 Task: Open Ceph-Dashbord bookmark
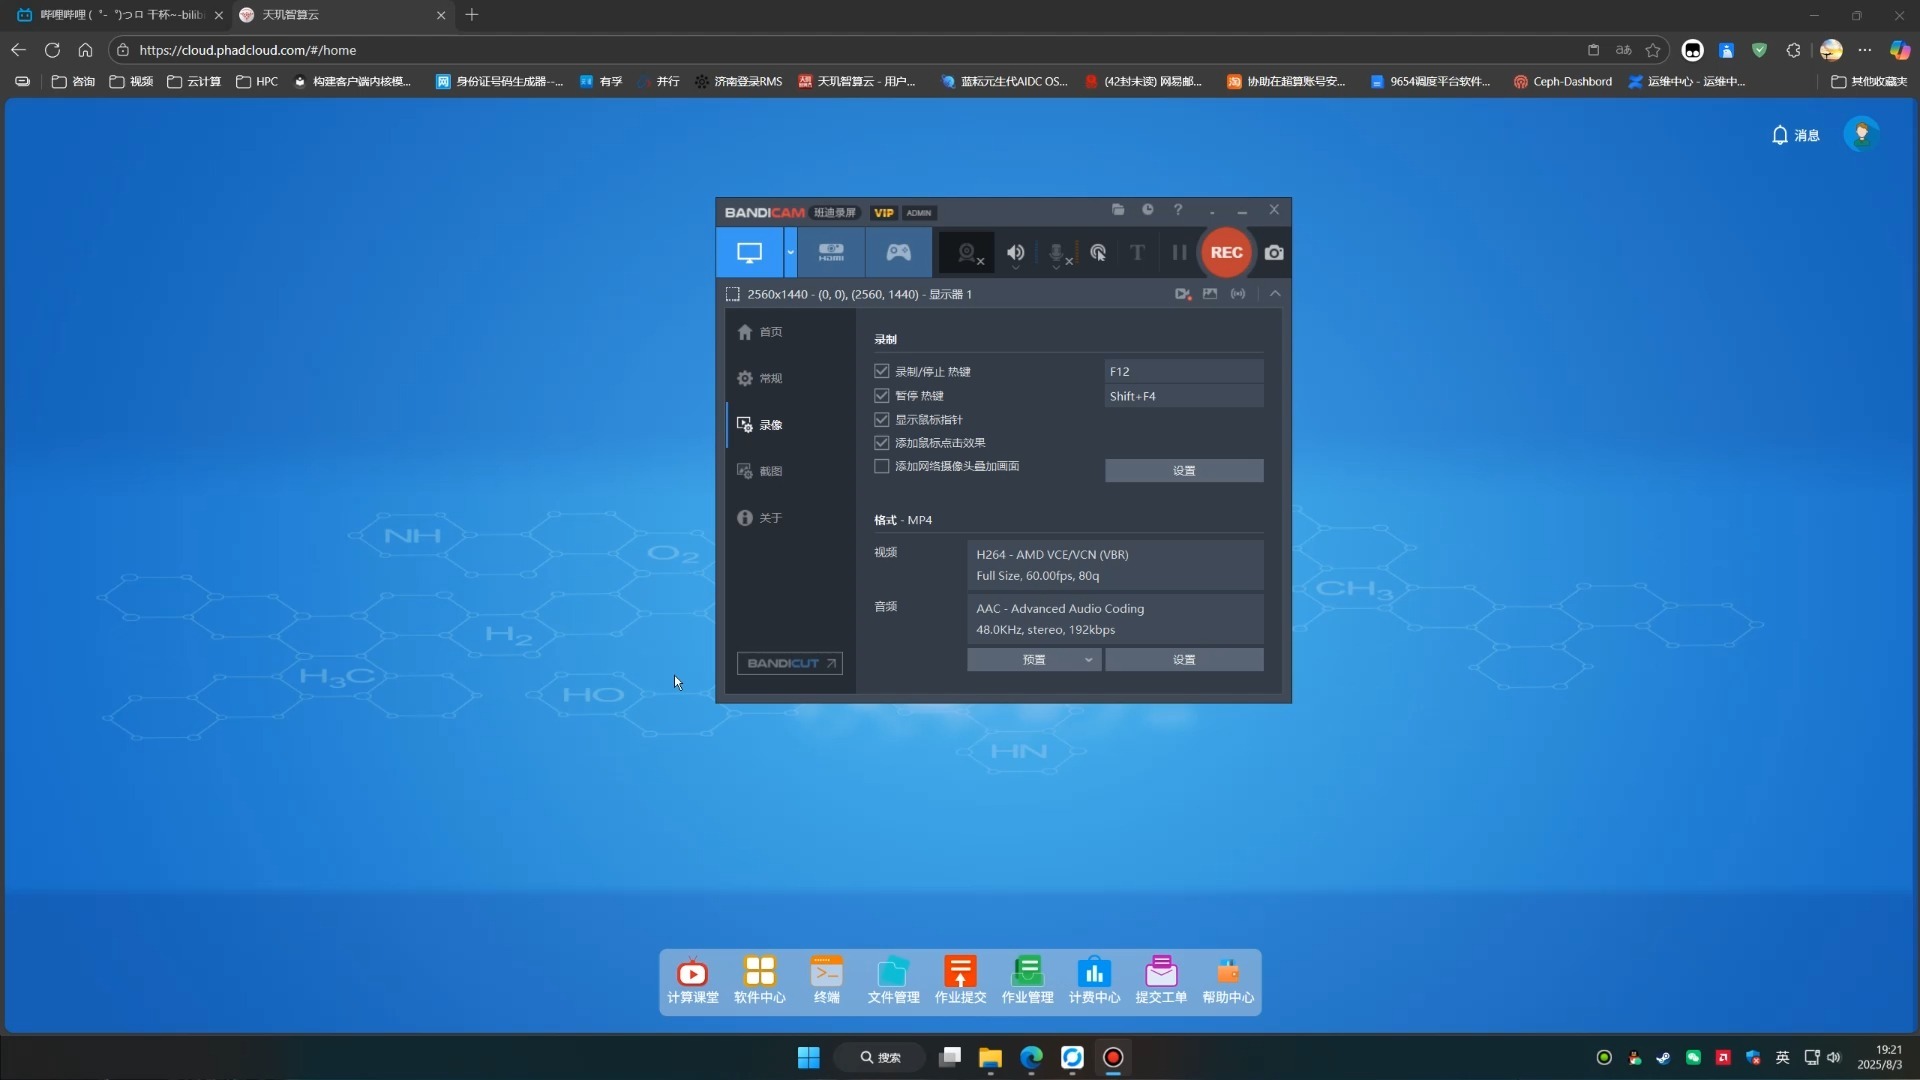(x=1562, y=82)
